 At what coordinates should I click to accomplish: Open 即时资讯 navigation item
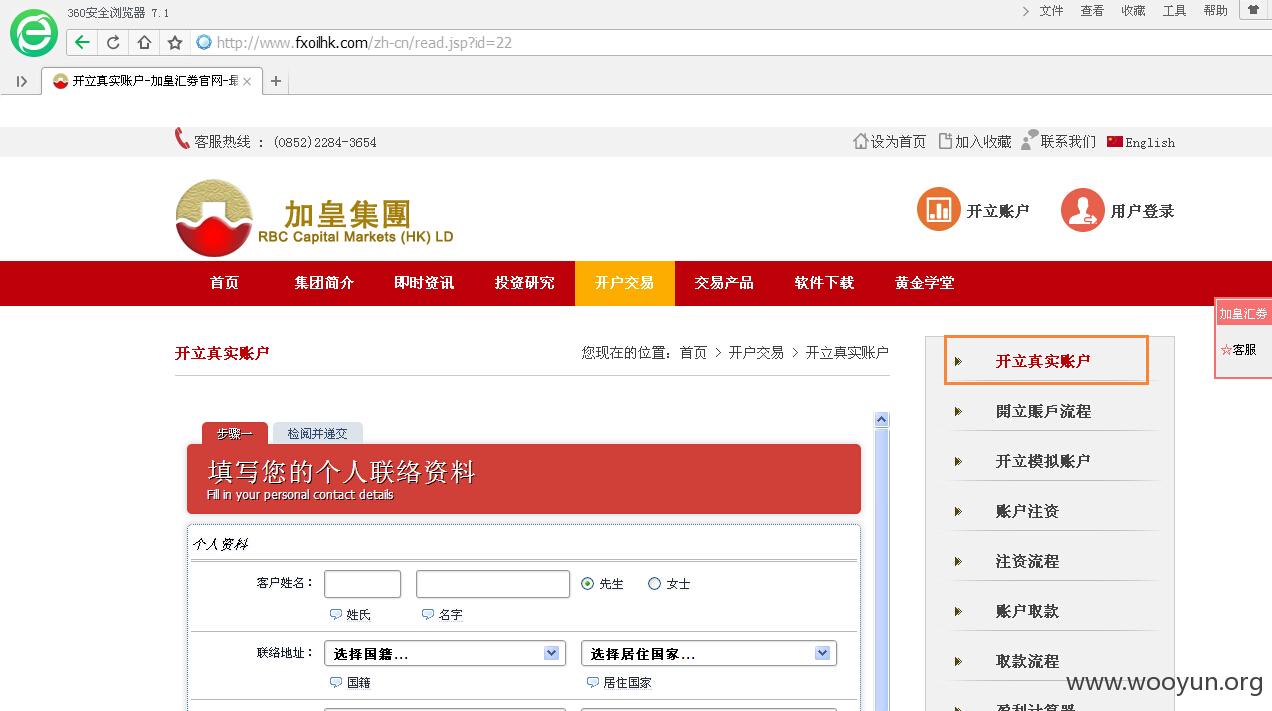click(x=425, y=283)
